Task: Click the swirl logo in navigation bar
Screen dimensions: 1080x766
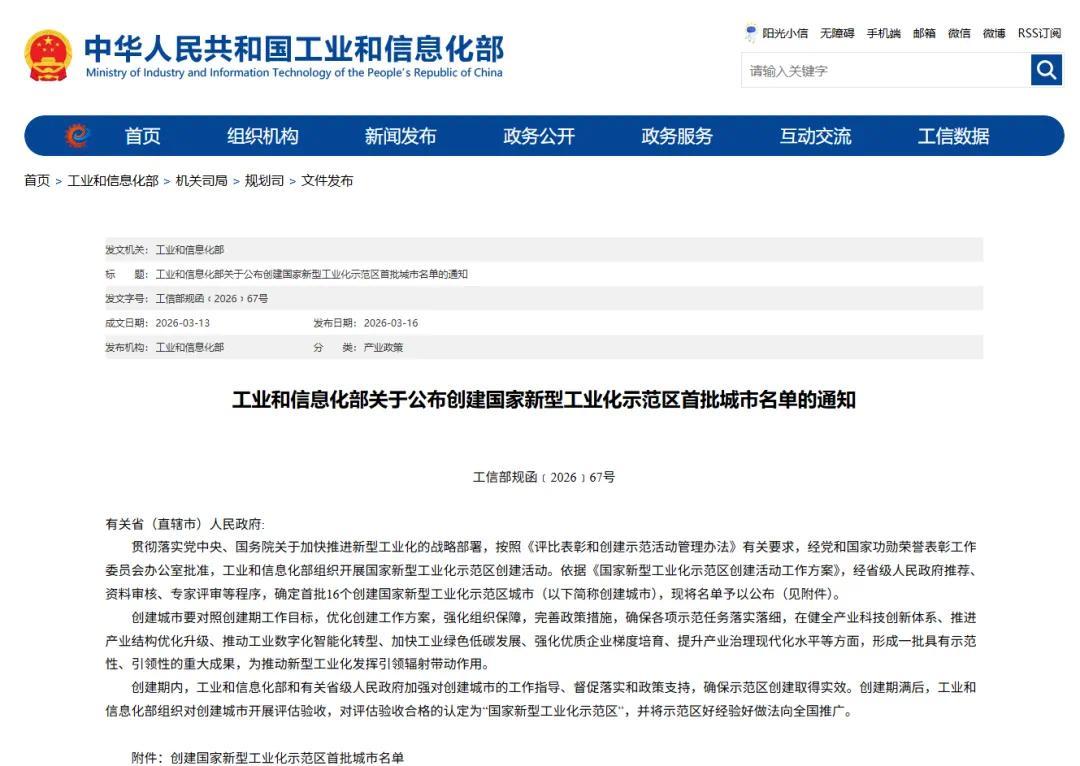Action: click(x=77, y=136)
